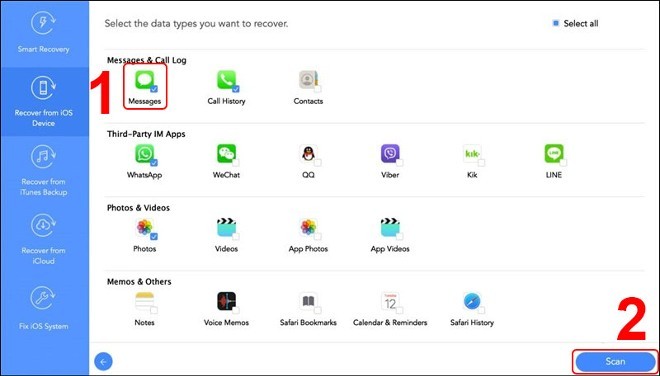The height and width of the screenshot is (376, 660).
Task: Click the Videos clapperboard icon
Action: (226, 227)
